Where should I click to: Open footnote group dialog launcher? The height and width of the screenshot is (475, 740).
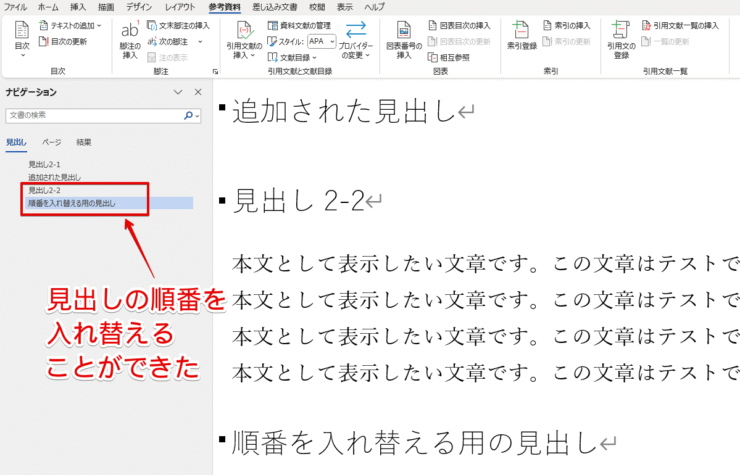(215, 71)
